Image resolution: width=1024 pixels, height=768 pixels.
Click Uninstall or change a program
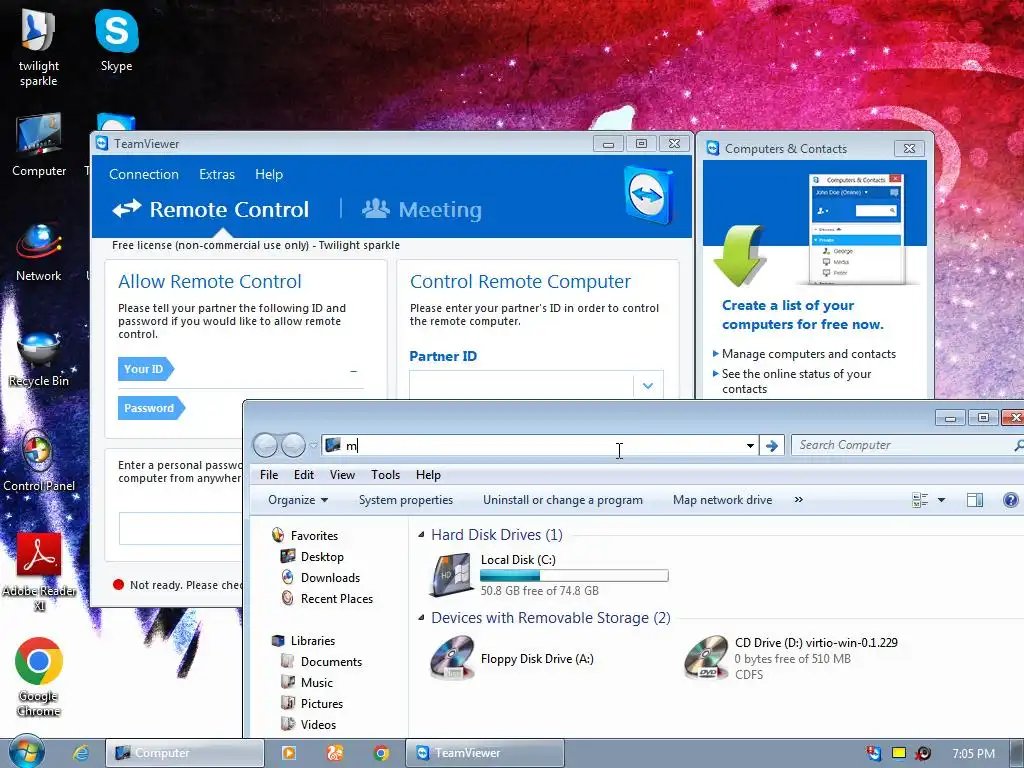click(x=563, y=500)
